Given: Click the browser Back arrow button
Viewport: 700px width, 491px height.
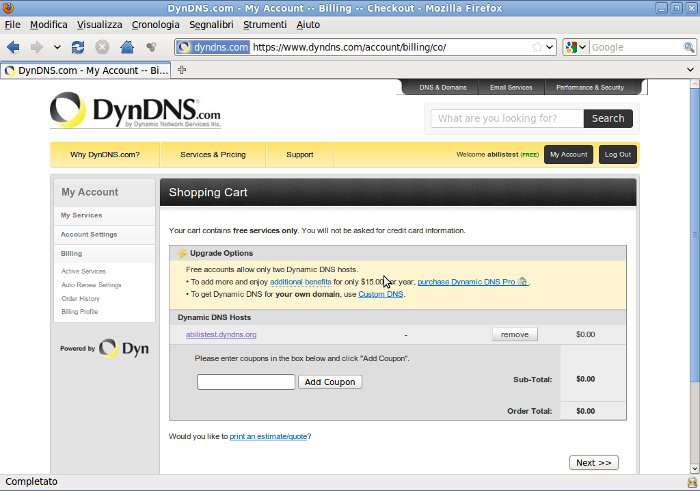Looking at the screenshot, I should tap(13, 47).
